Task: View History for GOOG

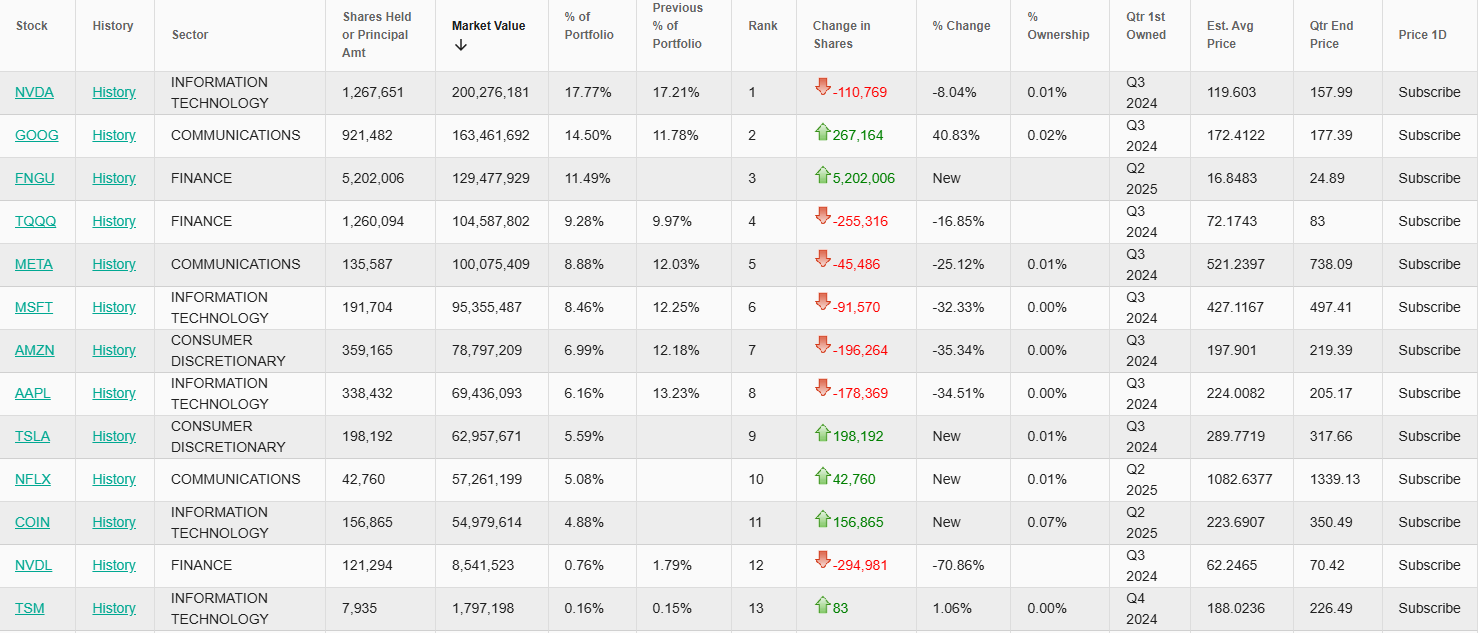Action: coord(114,135)
